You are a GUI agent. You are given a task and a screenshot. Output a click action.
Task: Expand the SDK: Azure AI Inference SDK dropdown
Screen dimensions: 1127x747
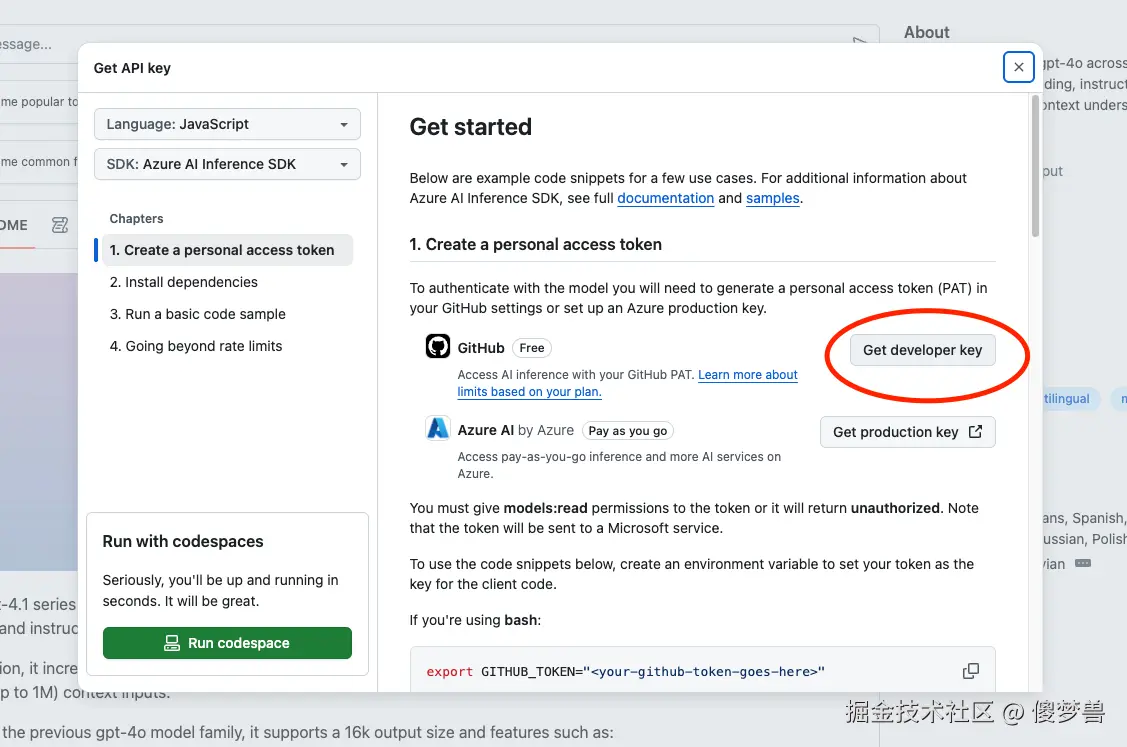click(227, 164)
